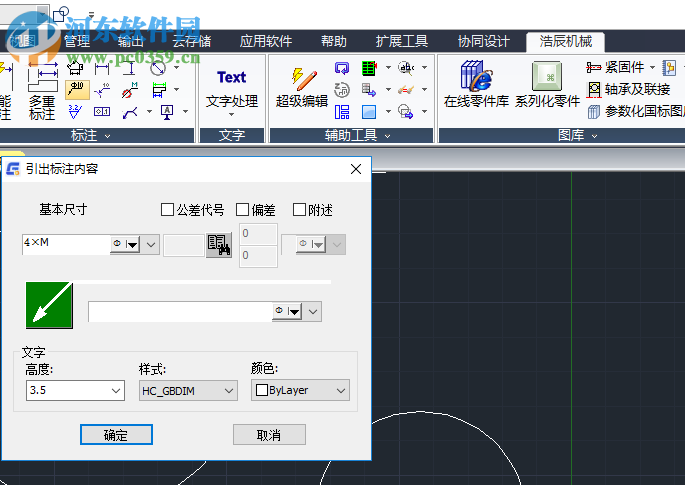
Task: Select the vertical dimension I-beam icon
Action: click(129, 68)
